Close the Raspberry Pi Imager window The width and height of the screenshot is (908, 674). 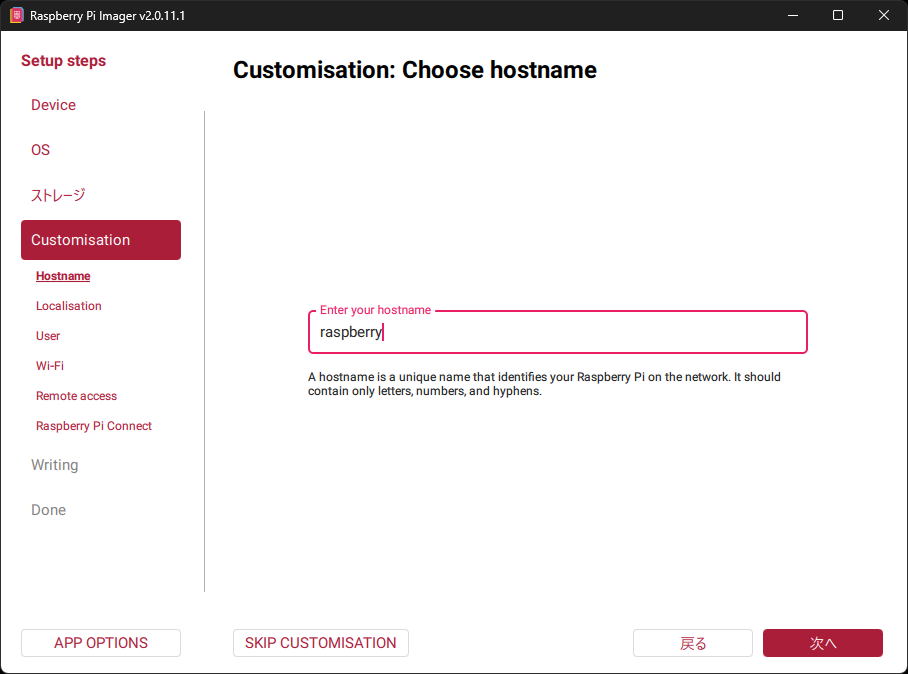[x=884, y=15]
